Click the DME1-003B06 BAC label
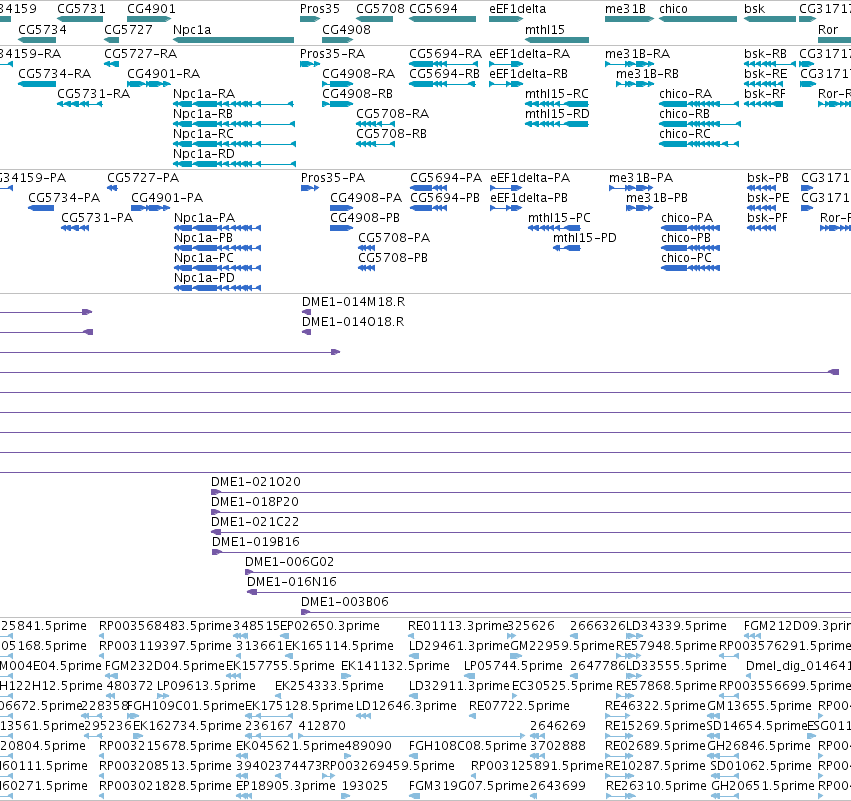This screenshot has height=801, width=851. tap(345, 602)
